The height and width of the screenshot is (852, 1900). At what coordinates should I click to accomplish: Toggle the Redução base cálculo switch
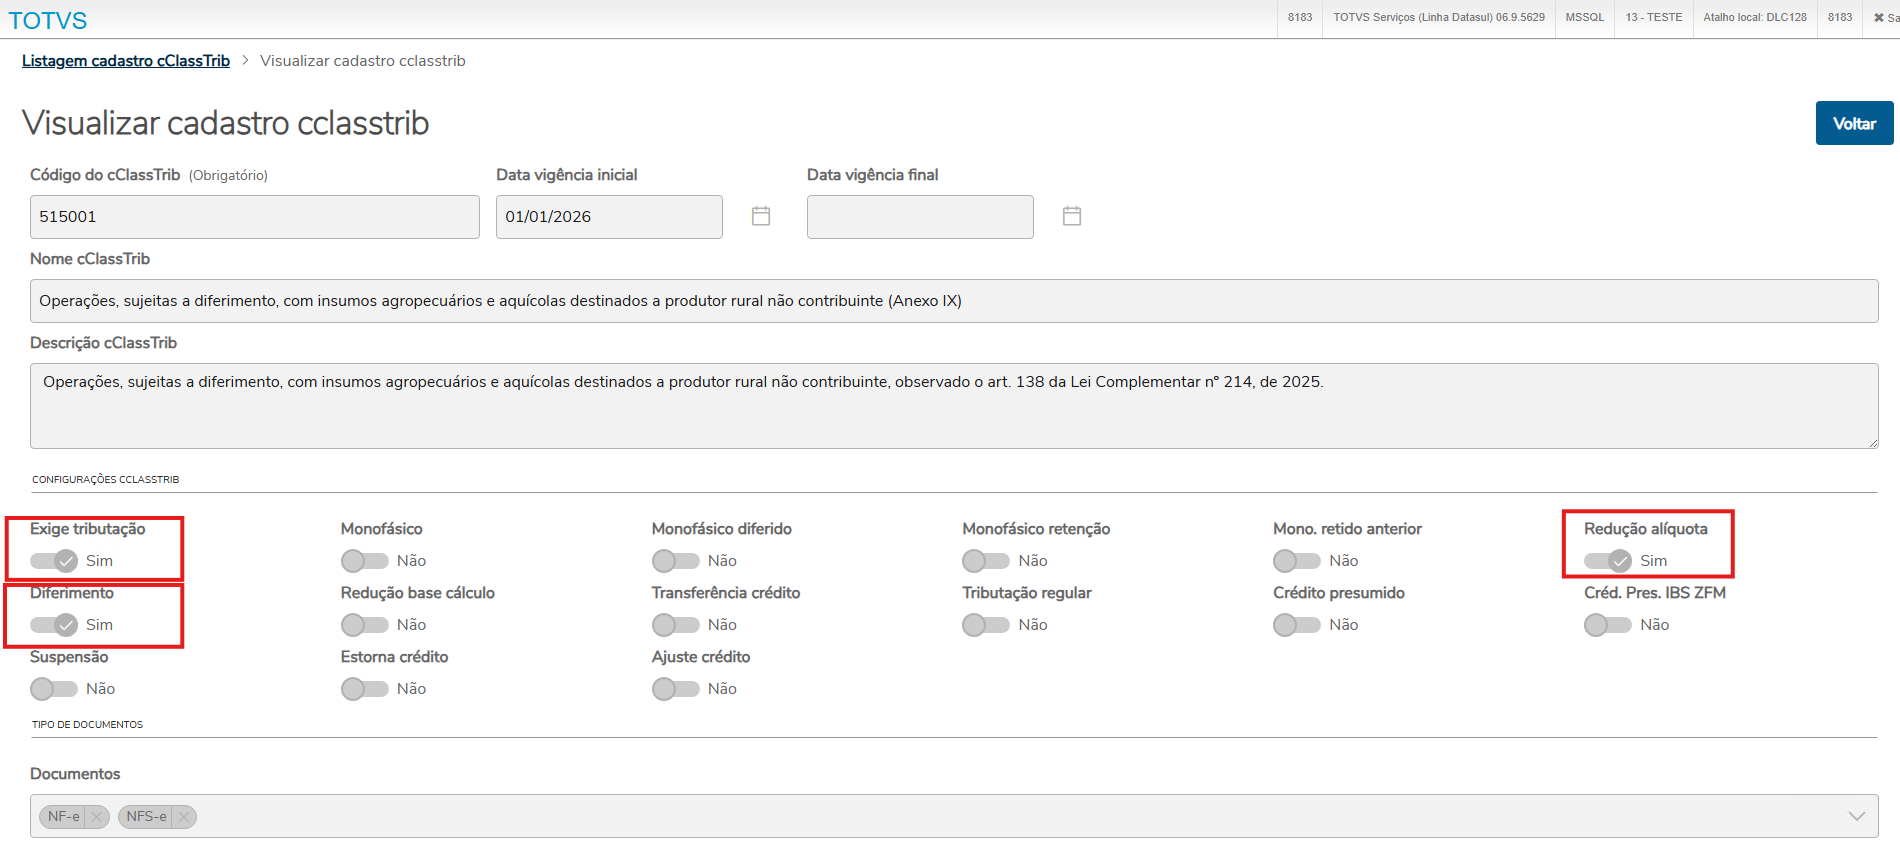click(365, 625)
